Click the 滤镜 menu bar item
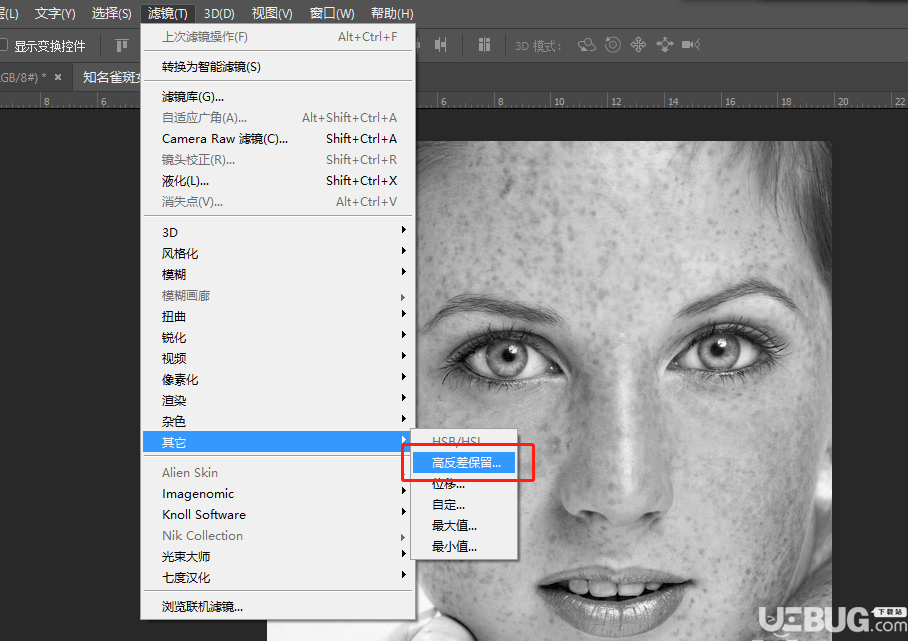908x641 pixels. (x=167, y=13)
